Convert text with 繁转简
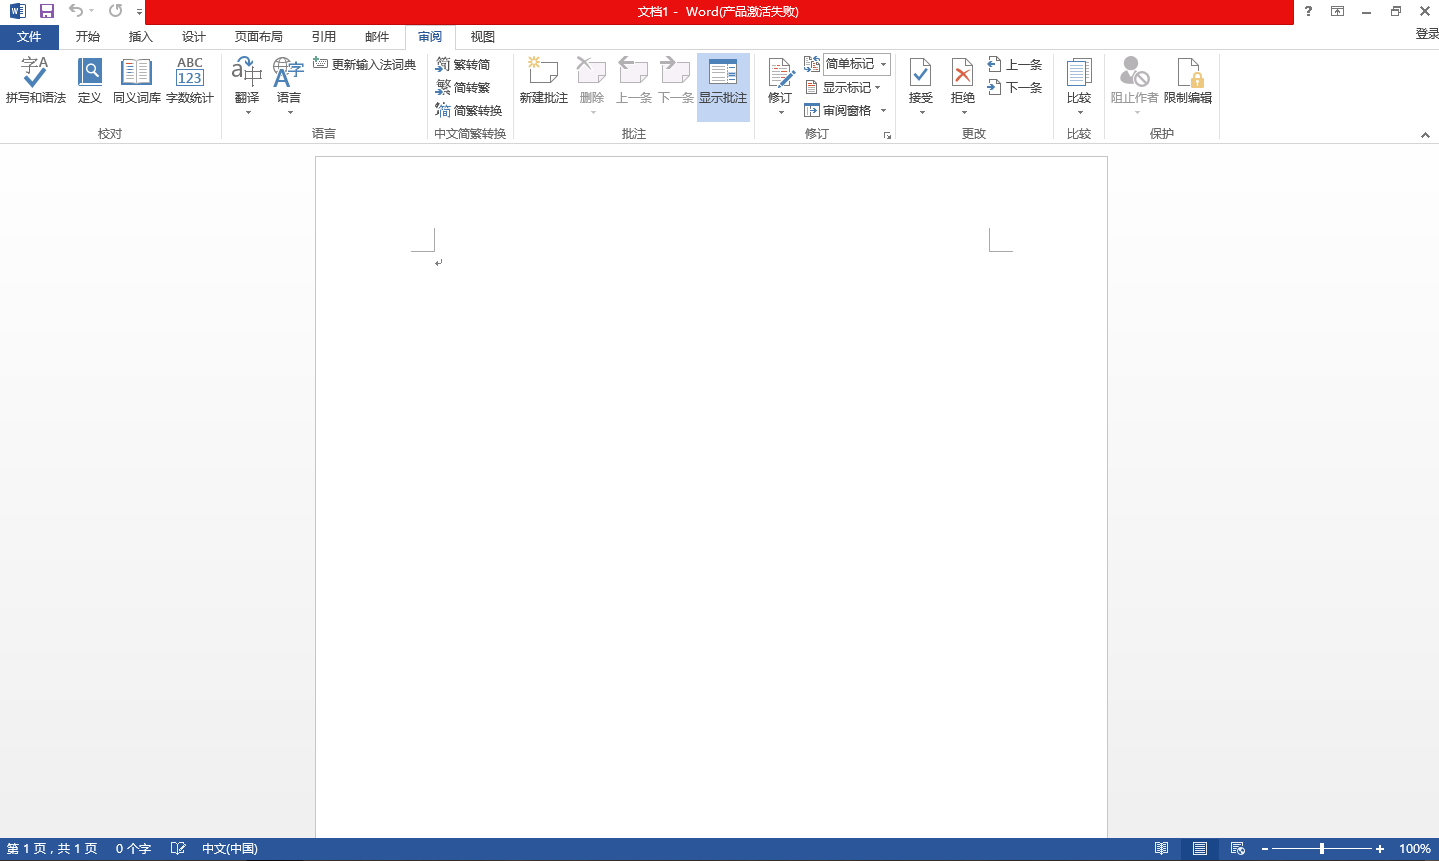Screen dimensions: 1439x861 pyautogui.click(x=463, y=64)
